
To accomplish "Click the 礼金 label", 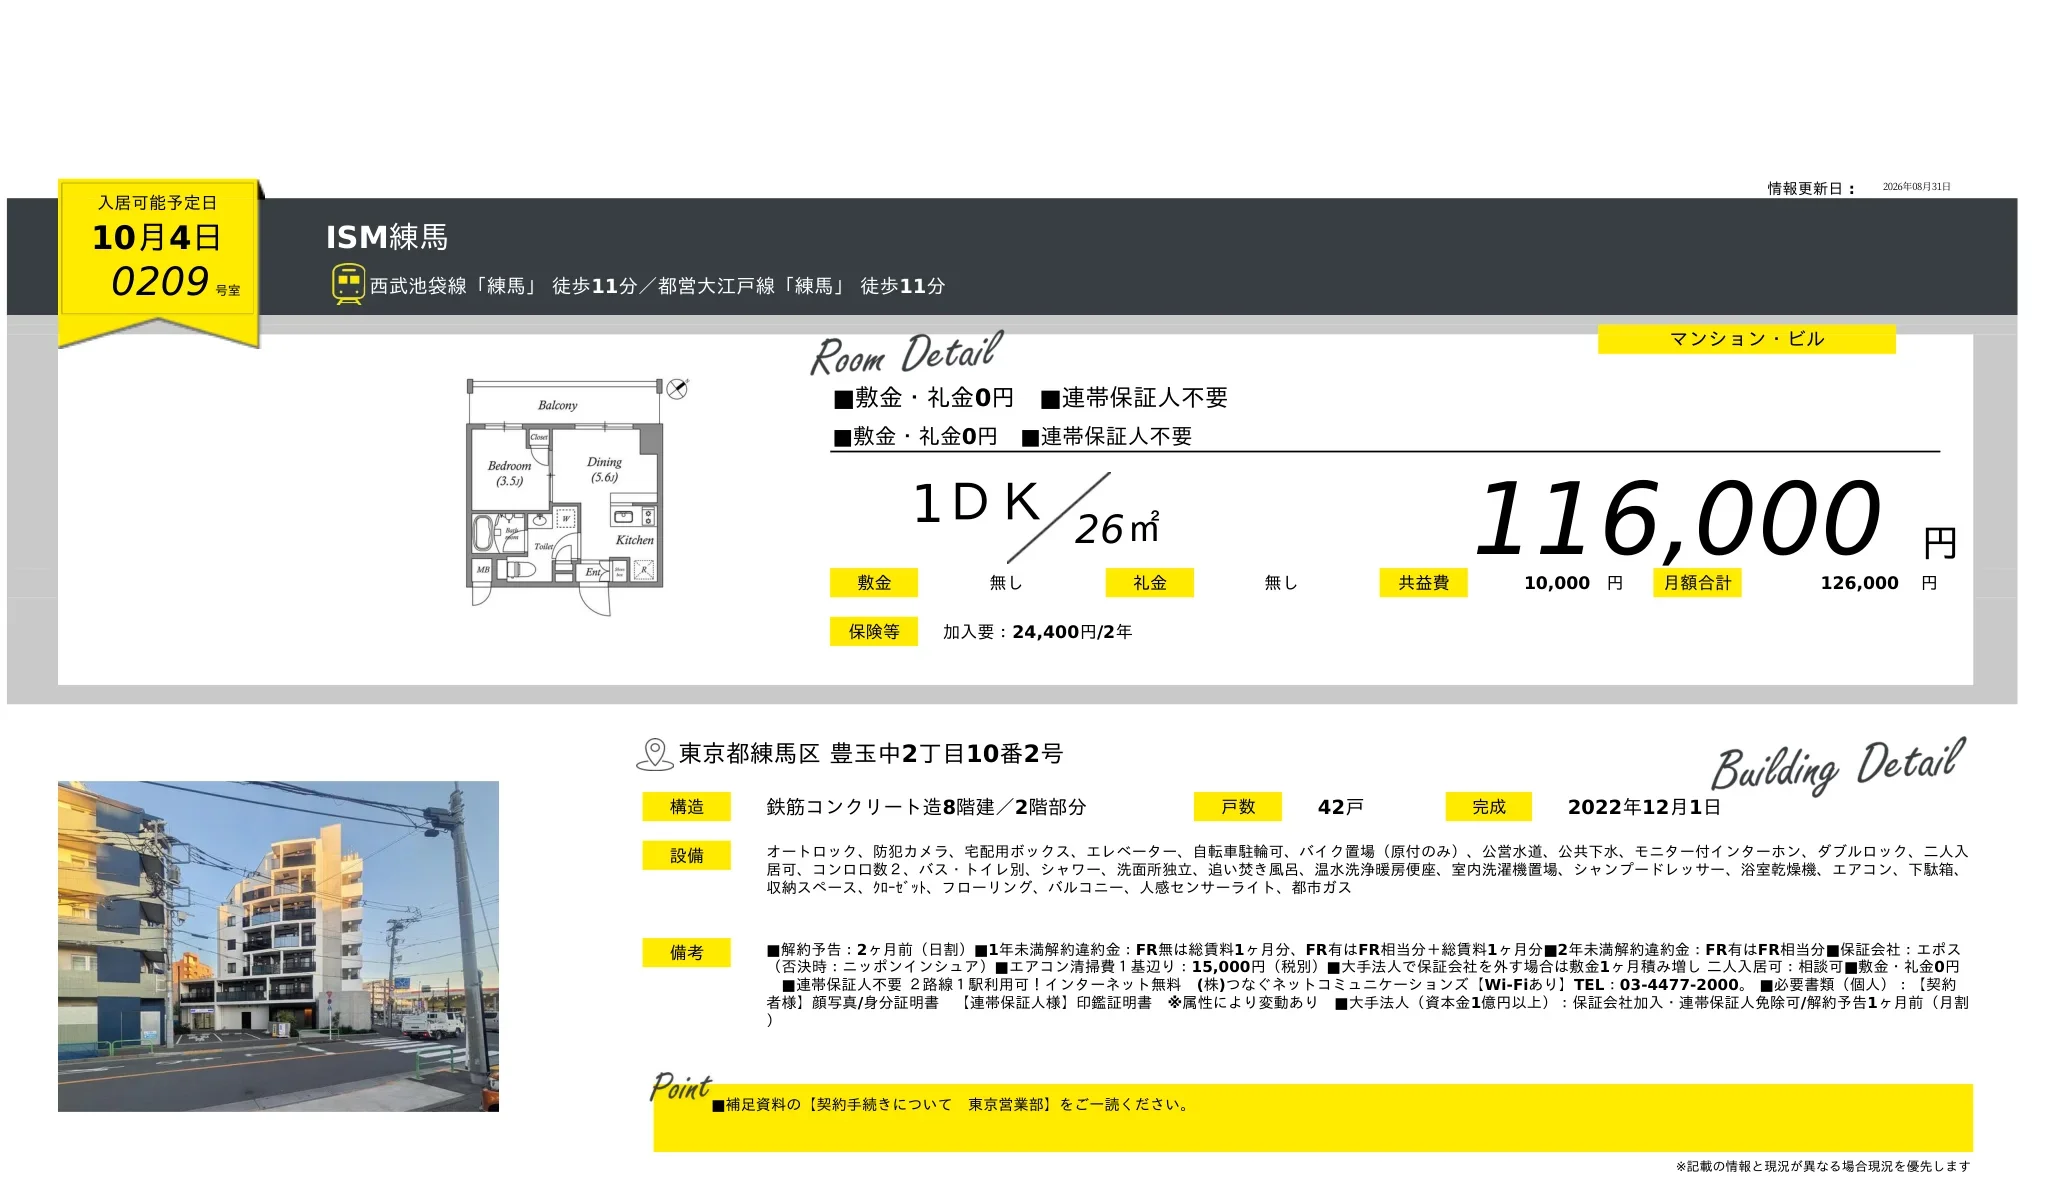I will coord(1149,583).
